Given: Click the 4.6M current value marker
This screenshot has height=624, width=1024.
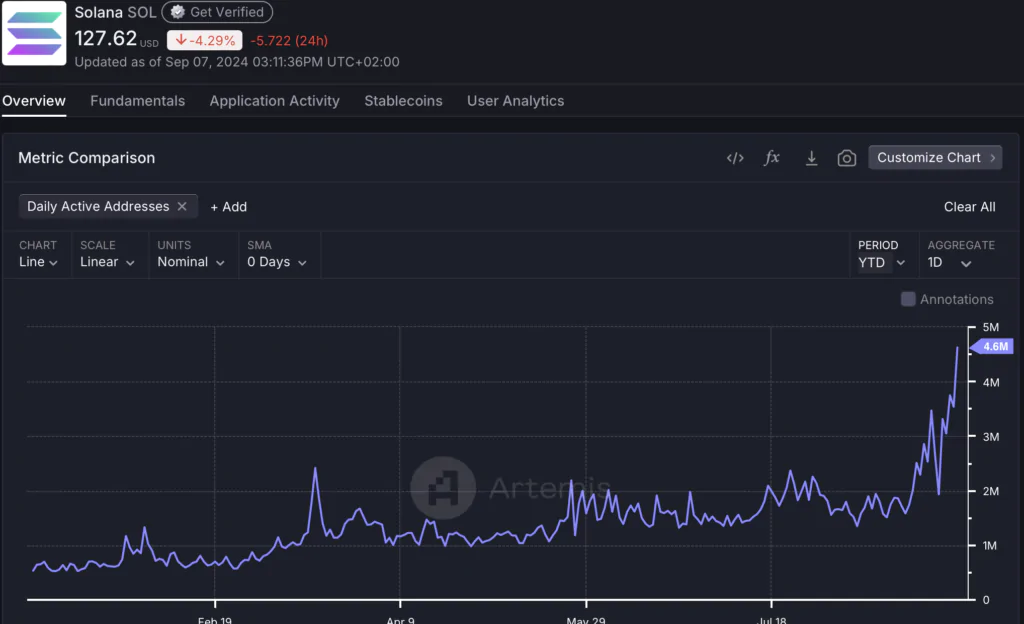Looking at the screenshot, I should [993, 347].
